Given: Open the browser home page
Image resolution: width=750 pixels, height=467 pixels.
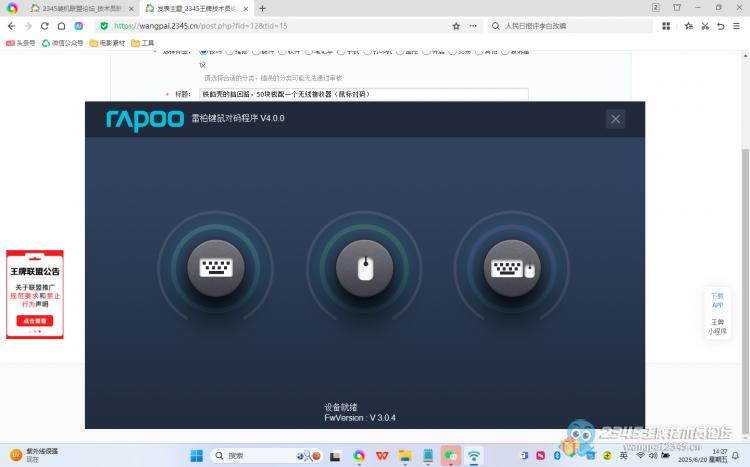Looking at the screenshot, I should tap(62, 26).
